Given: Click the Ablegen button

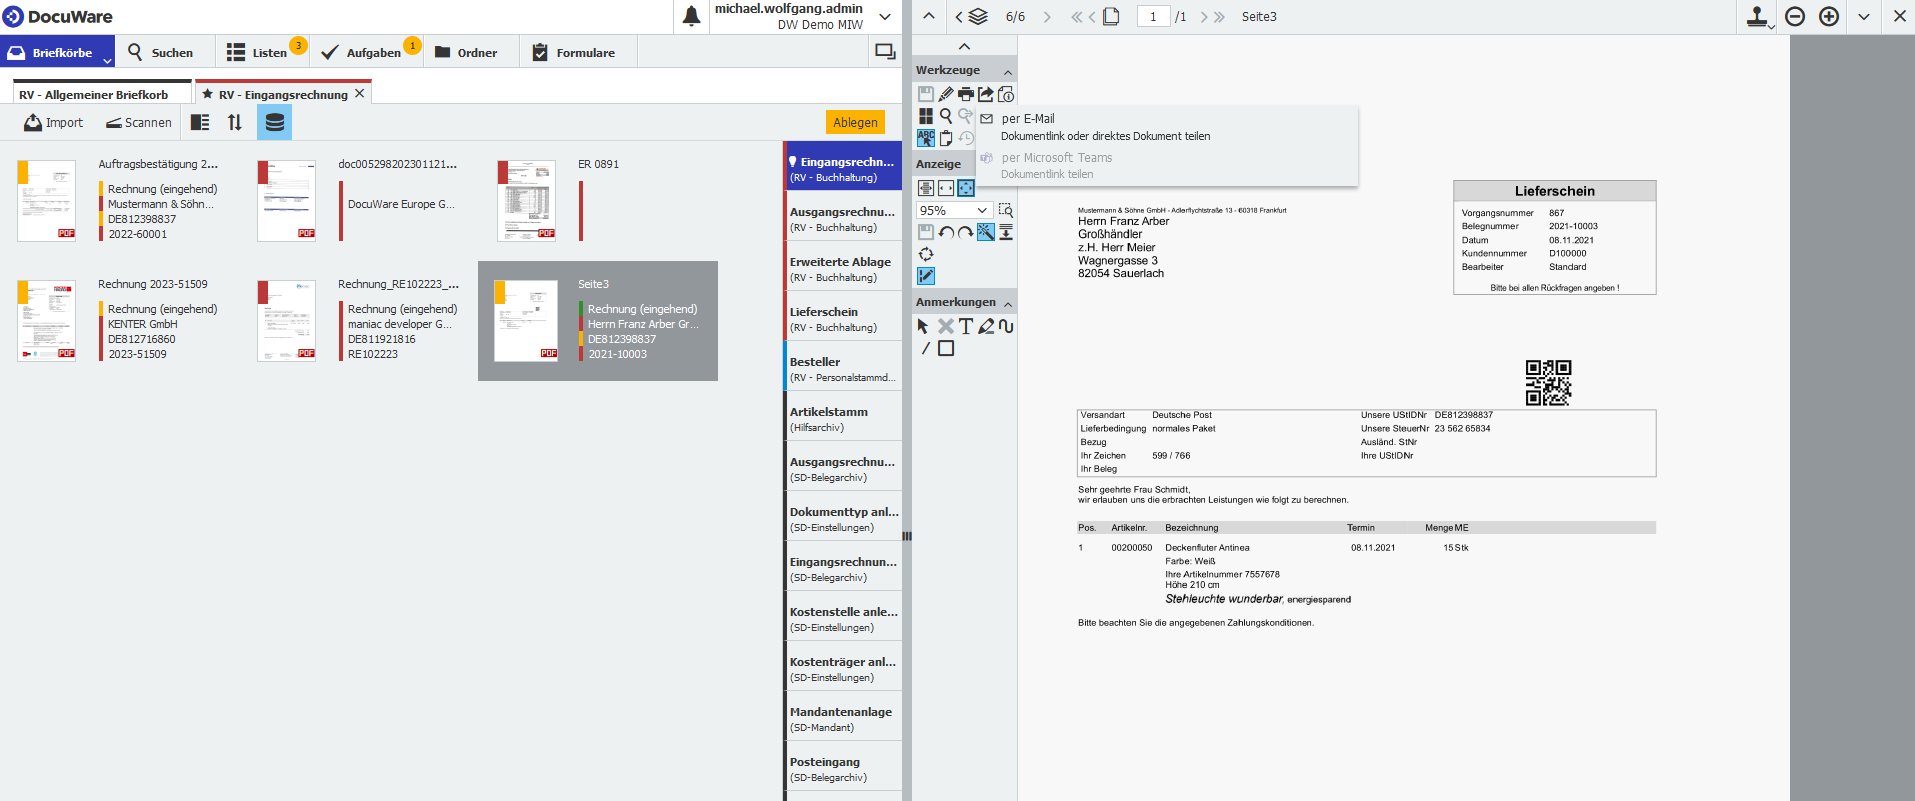Looking at the screenshot, I should pyautogui.click(x=855, y=122).
